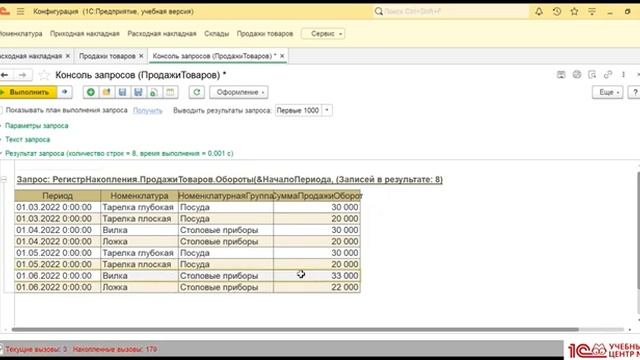Click the Запрос: РегистрНакопления.ПродажиТоваров heading
Viewport: 640px width, 360px height.
tap(229, 180)
